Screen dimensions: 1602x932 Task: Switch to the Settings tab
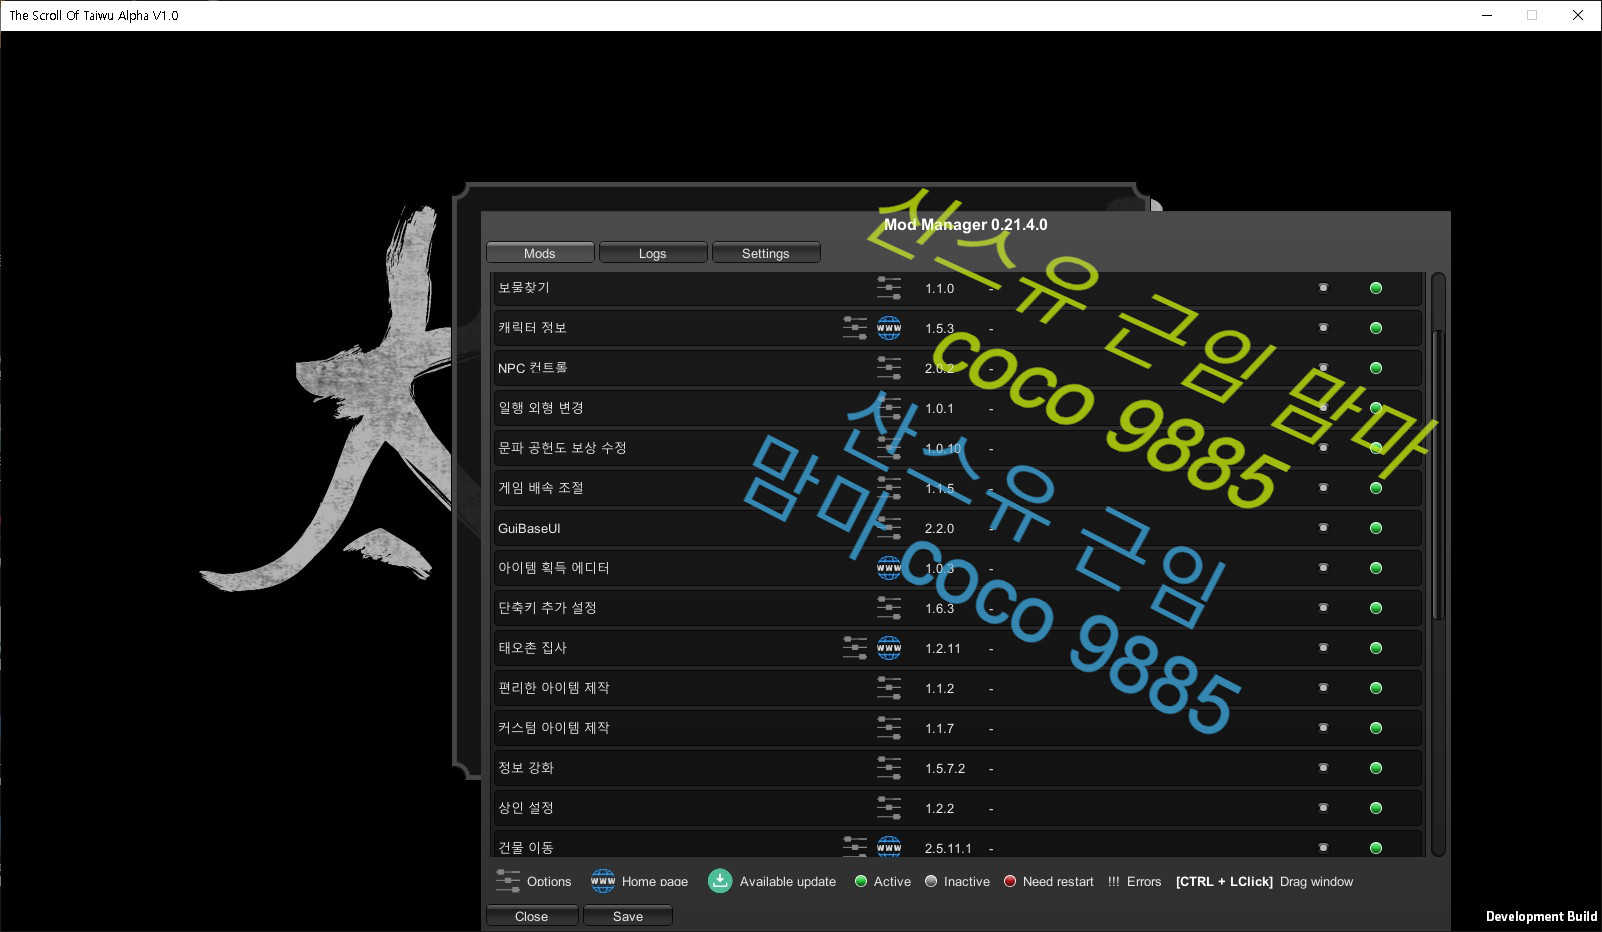point(766,253)
